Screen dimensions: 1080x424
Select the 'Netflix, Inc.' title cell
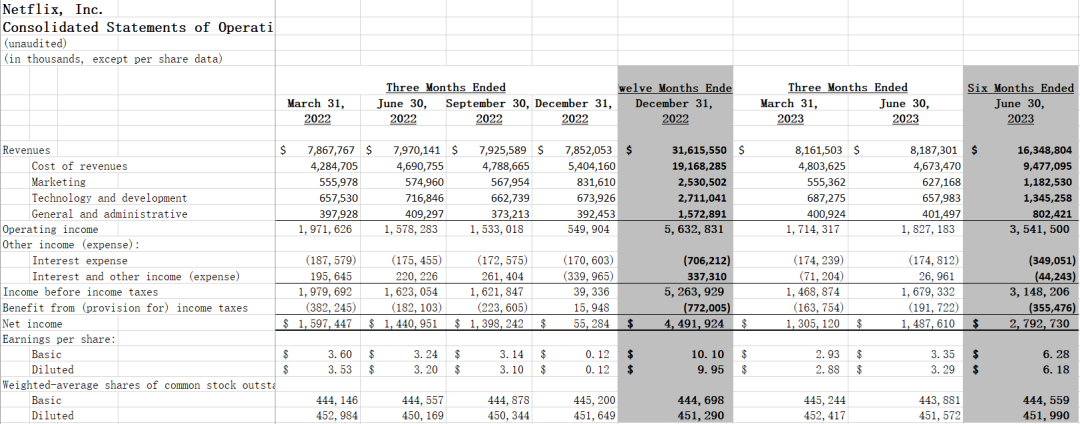click(x=54, y=10)
